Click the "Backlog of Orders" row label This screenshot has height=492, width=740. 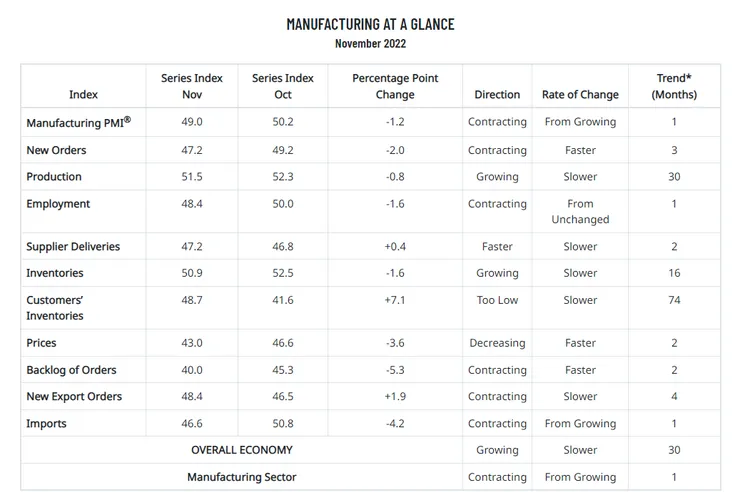pyautogui.click(x=73, y=370)
